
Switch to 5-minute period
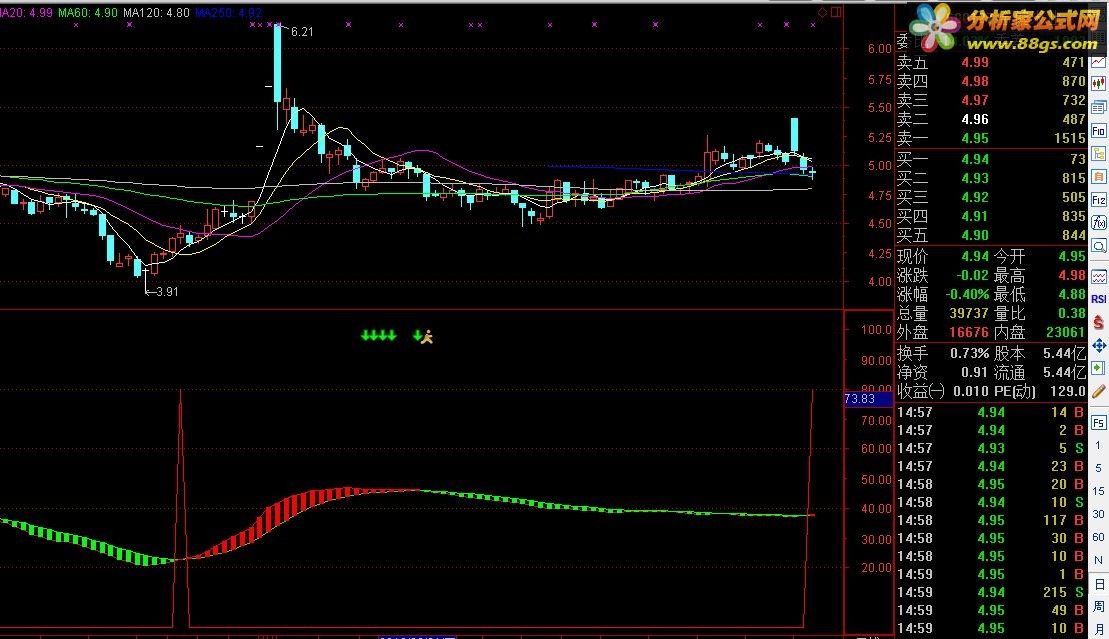coord(1098,468)
